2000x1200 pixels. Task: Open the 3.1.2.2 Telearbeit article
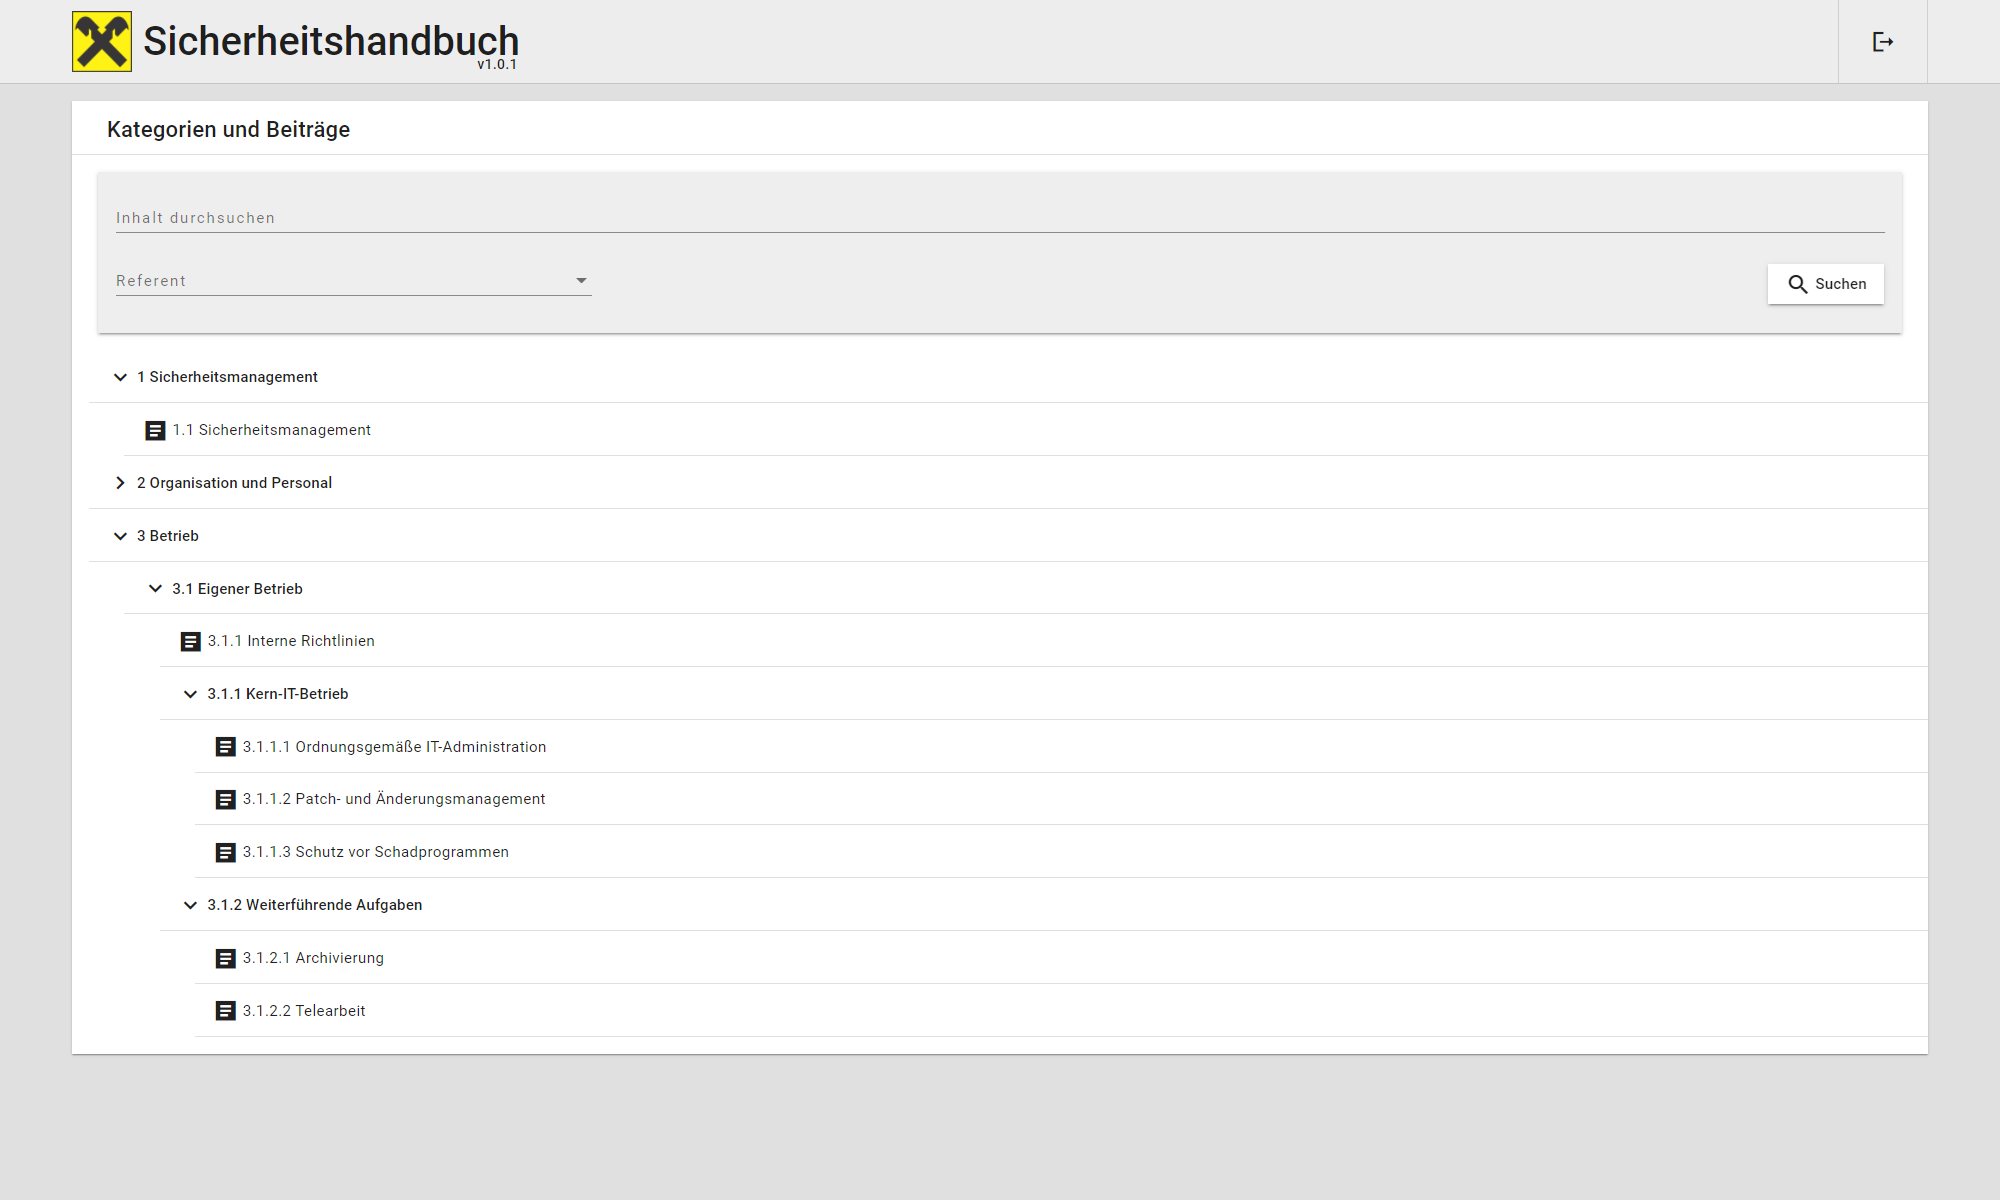click(304, 1011)
